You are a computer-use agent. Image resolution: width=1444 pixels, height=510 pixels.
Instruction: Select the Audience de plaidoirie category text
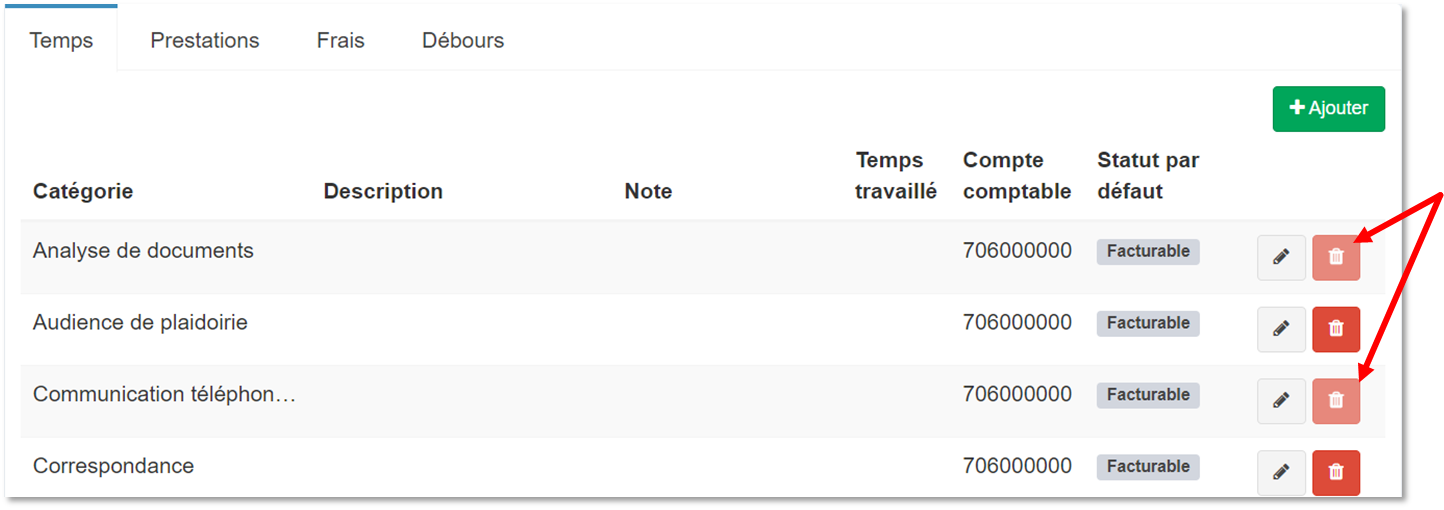pyautogui.click(x=140, y=323)
